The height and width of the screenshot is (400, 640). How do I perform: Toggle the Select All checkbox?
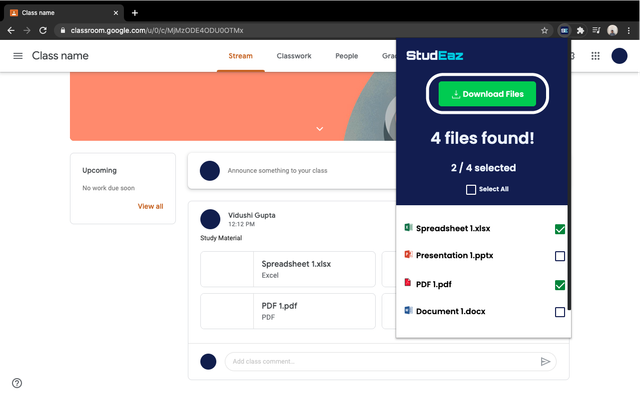471,190
